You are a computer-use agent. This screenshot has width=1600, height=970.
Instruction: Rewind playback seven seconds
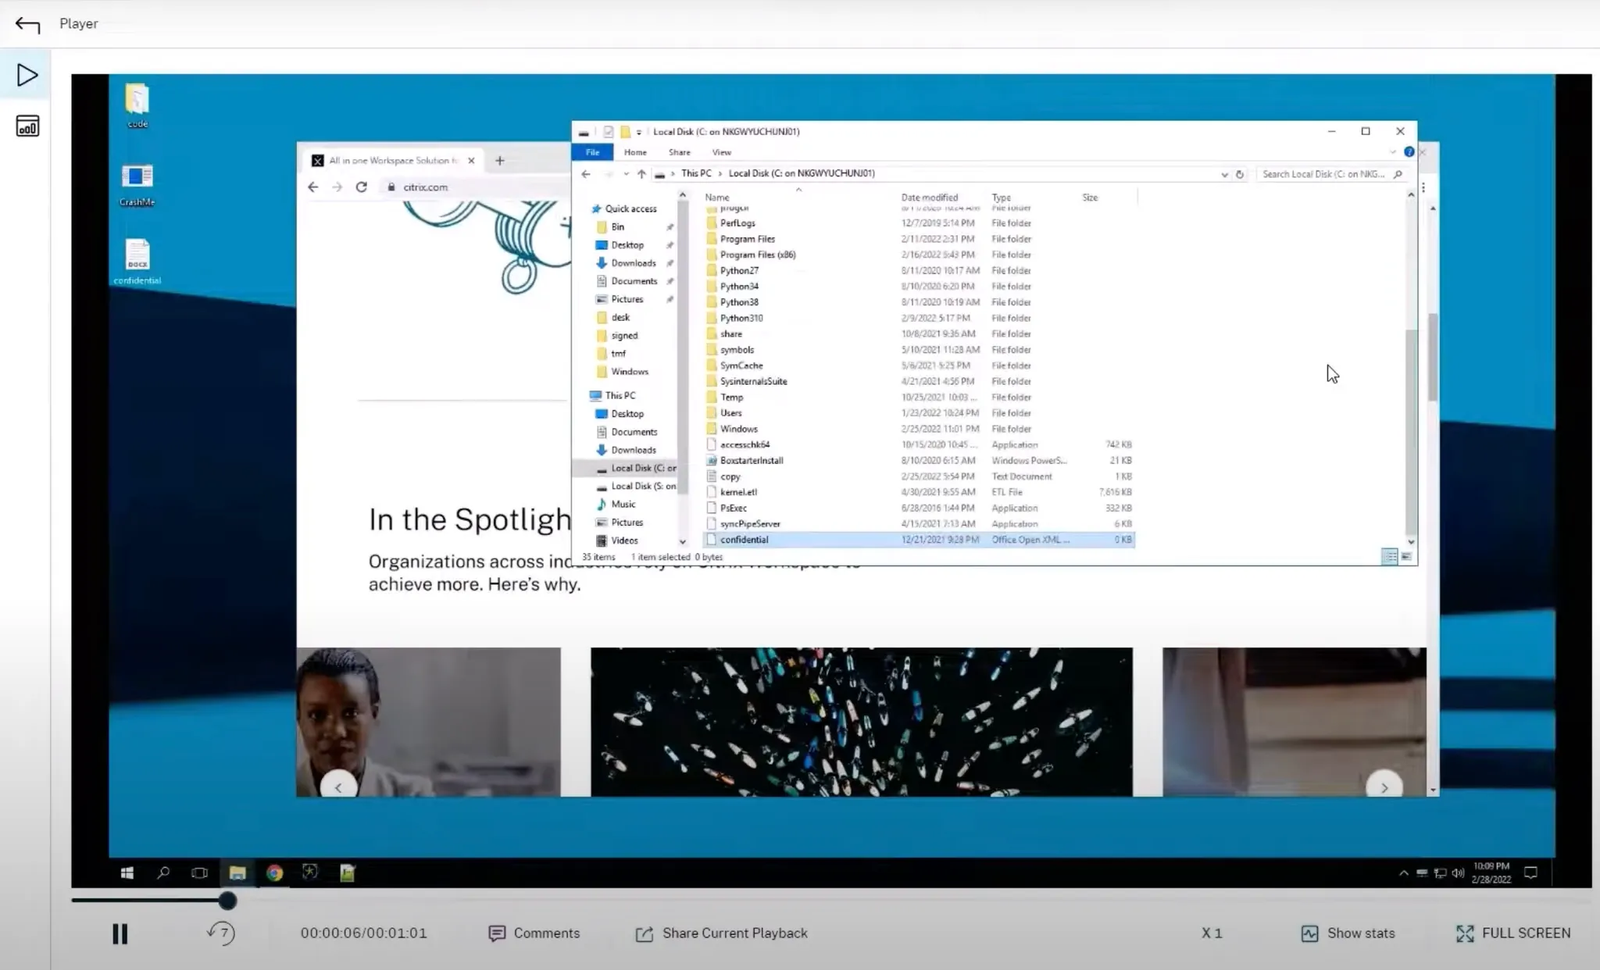tap(221, 933)
